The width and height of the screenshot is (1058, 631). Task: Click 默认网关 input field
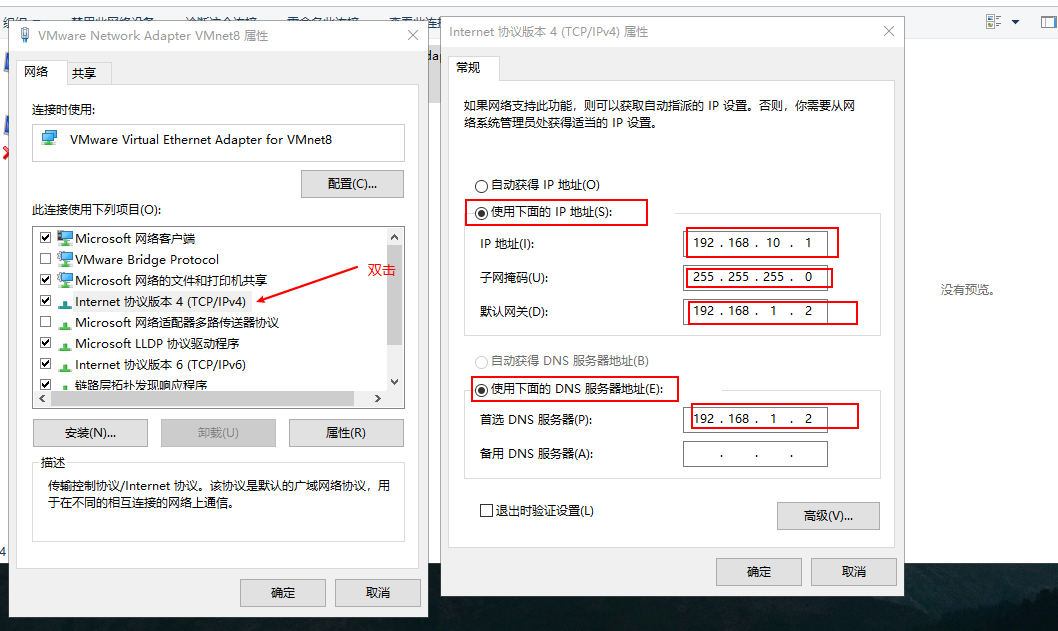click(x=755, y=311)
